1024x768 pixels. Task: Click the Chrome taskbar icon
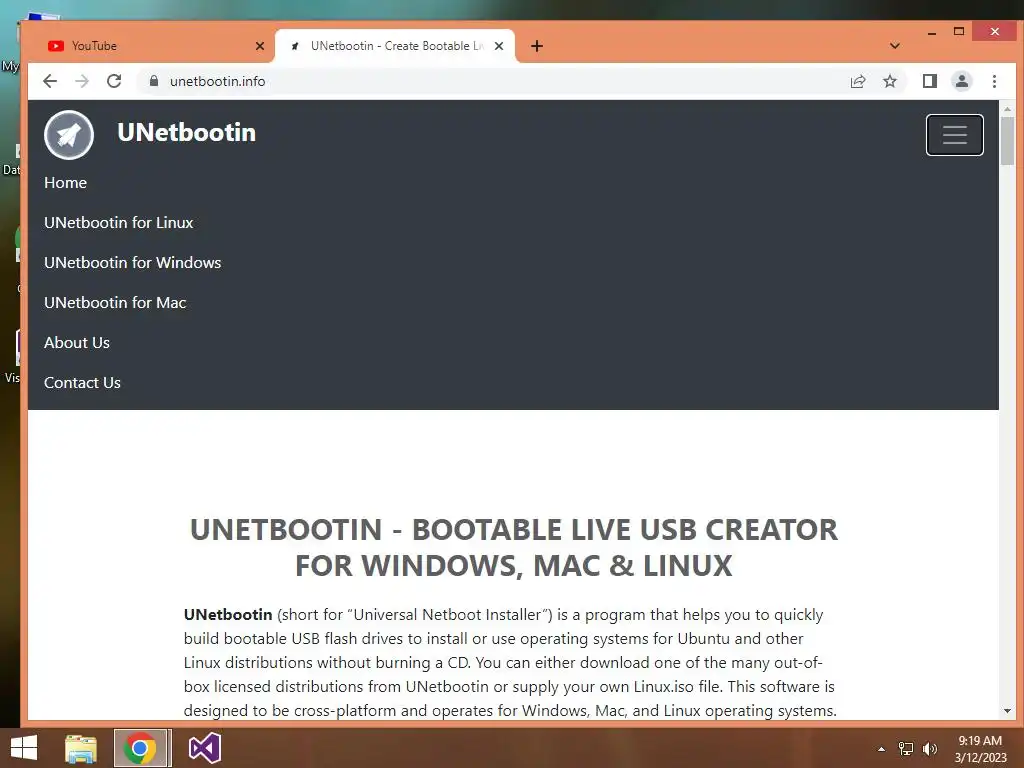click(x=140, y=748)
